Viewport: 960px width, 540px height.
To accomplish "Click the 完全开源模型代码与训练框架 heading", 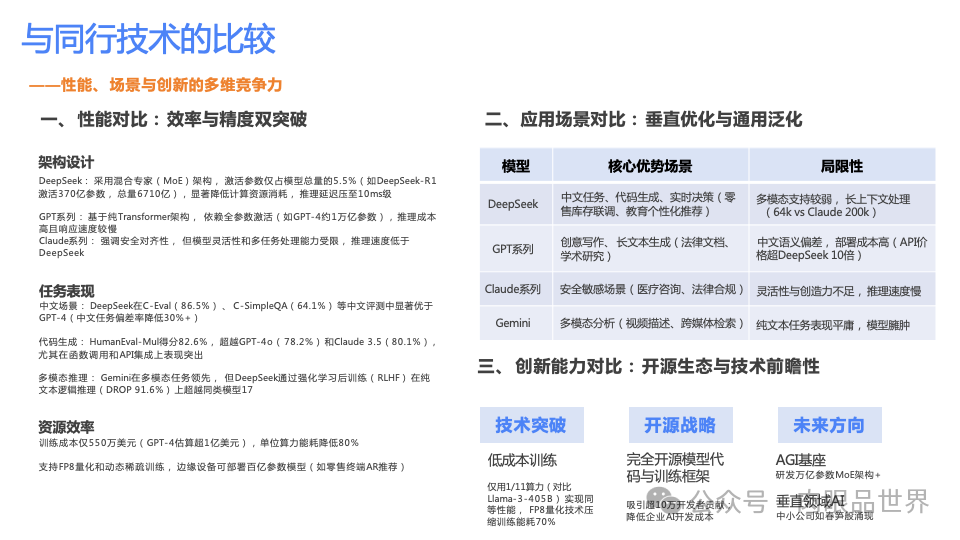I will tap(675, 468).
